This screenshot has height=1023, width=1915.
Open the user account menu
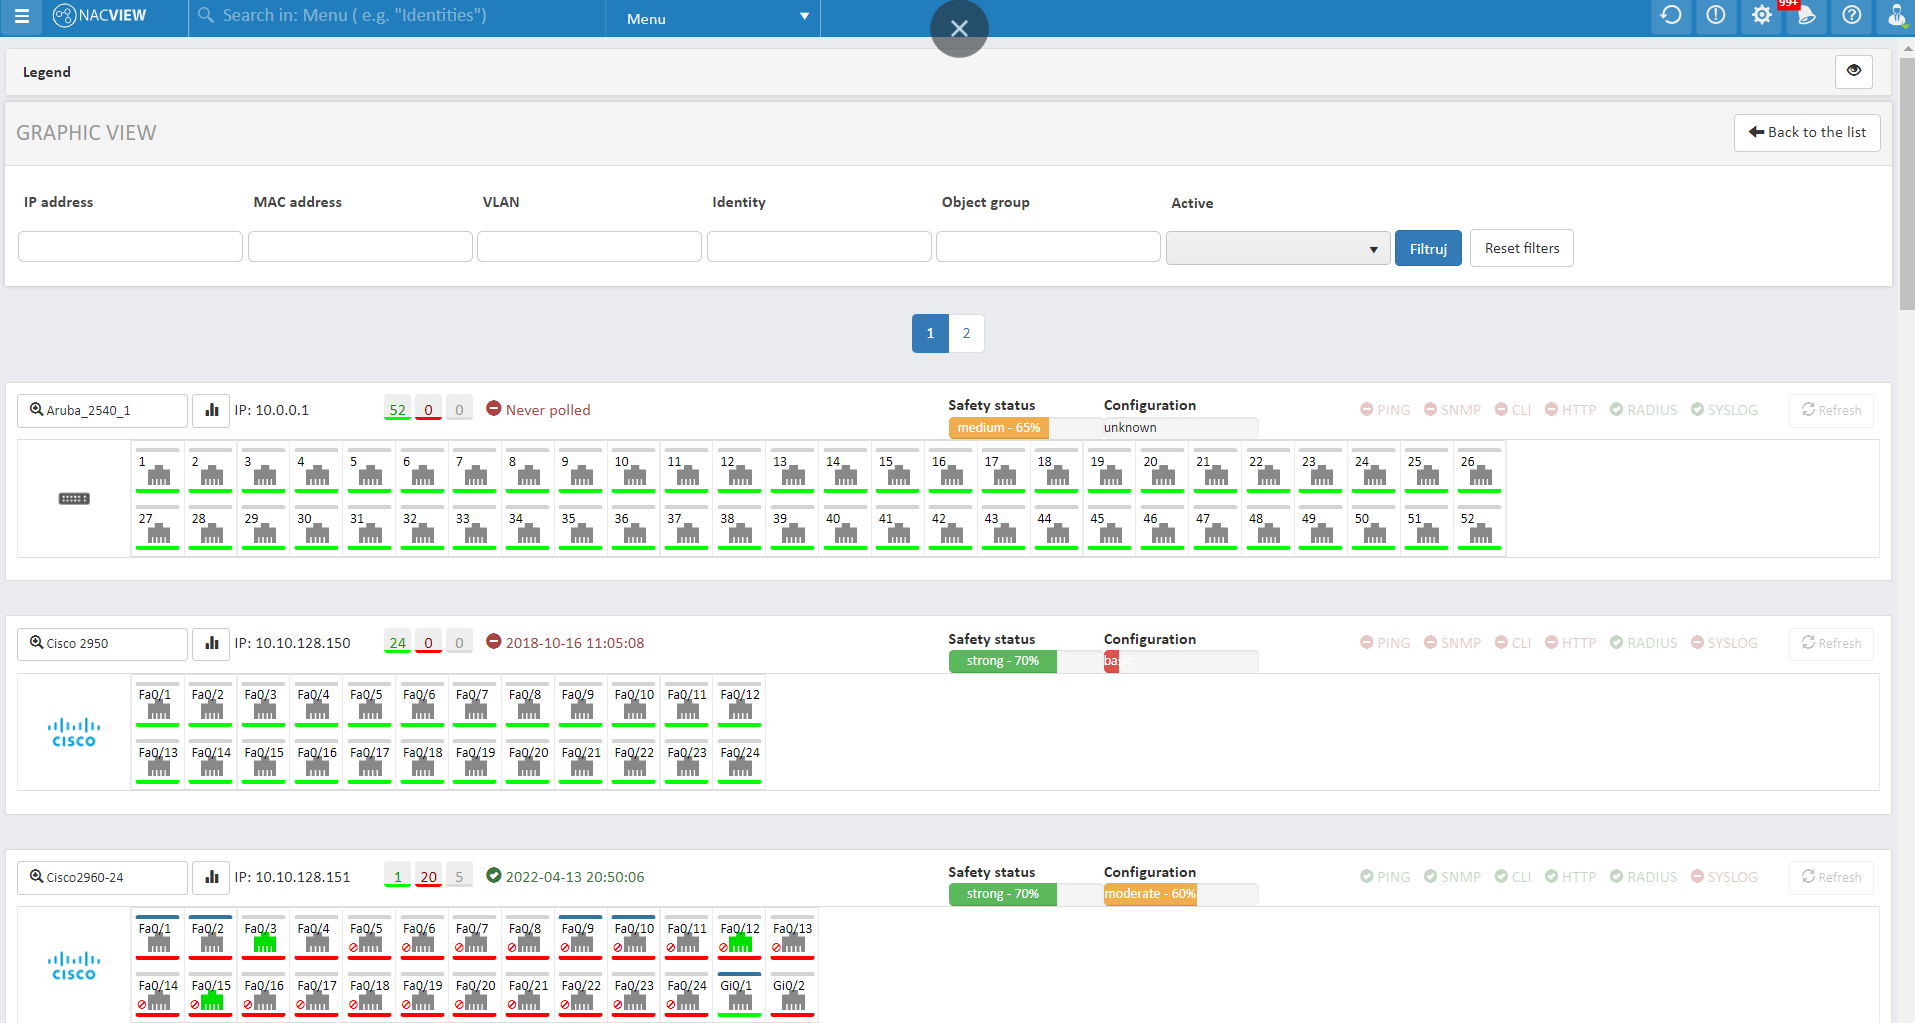[x=1896, y=17]
